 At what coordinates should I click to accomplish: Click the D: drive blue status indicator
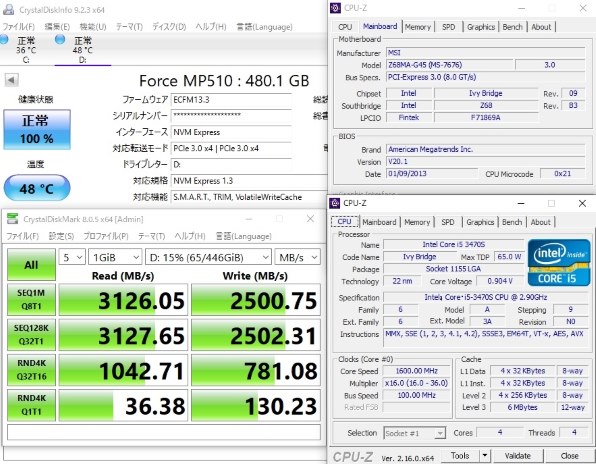pos(60,39)
